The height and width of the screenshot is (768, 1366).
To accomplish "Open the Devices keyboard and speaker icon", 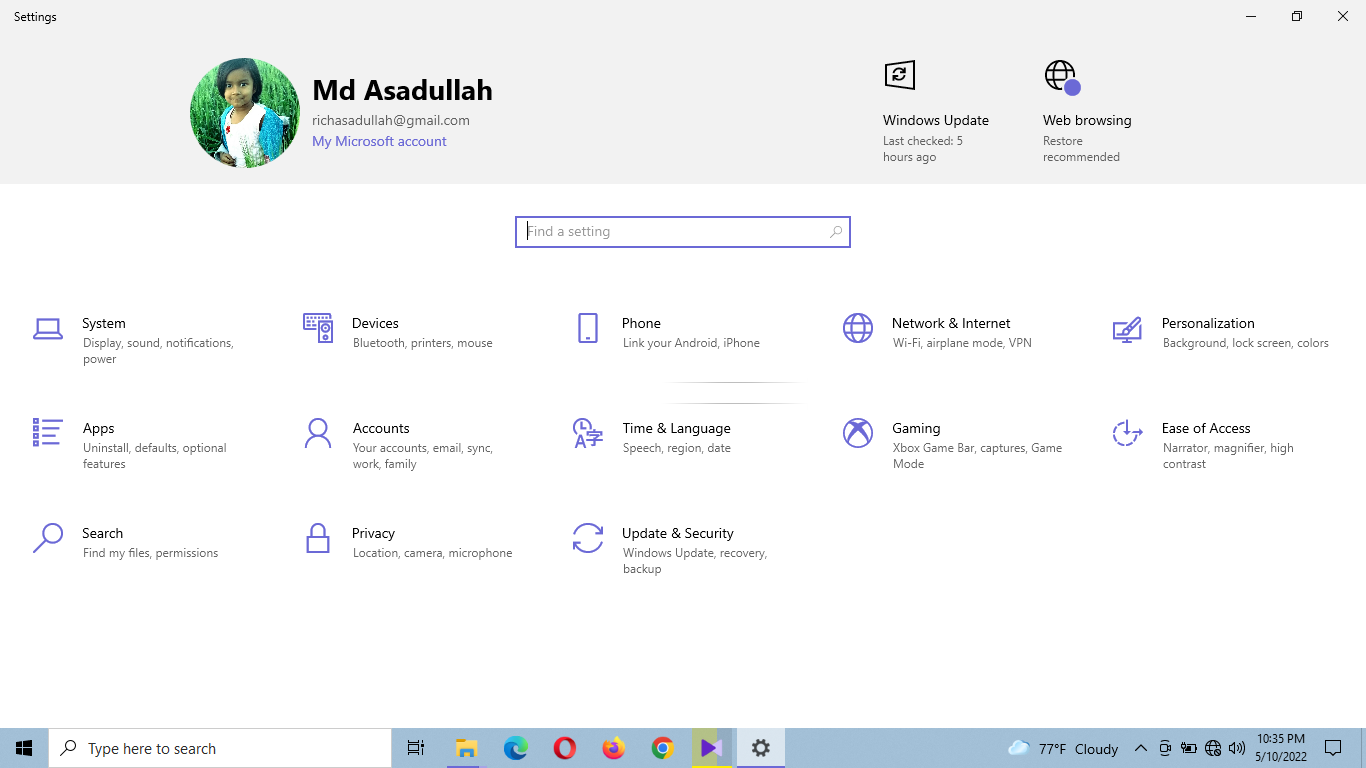I will [x=318, y=327].
